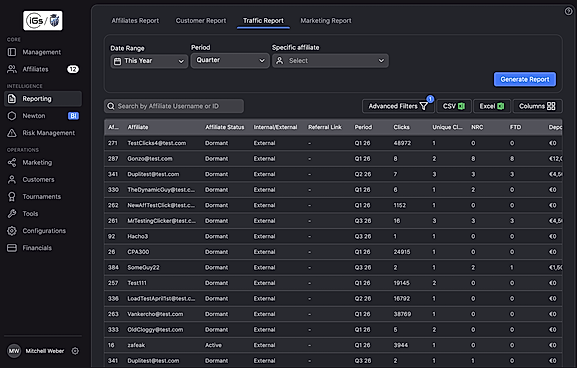577x368 pixels.
Task: Click the Vankercho@test.com affiliate cell
Action: point(155,314)
